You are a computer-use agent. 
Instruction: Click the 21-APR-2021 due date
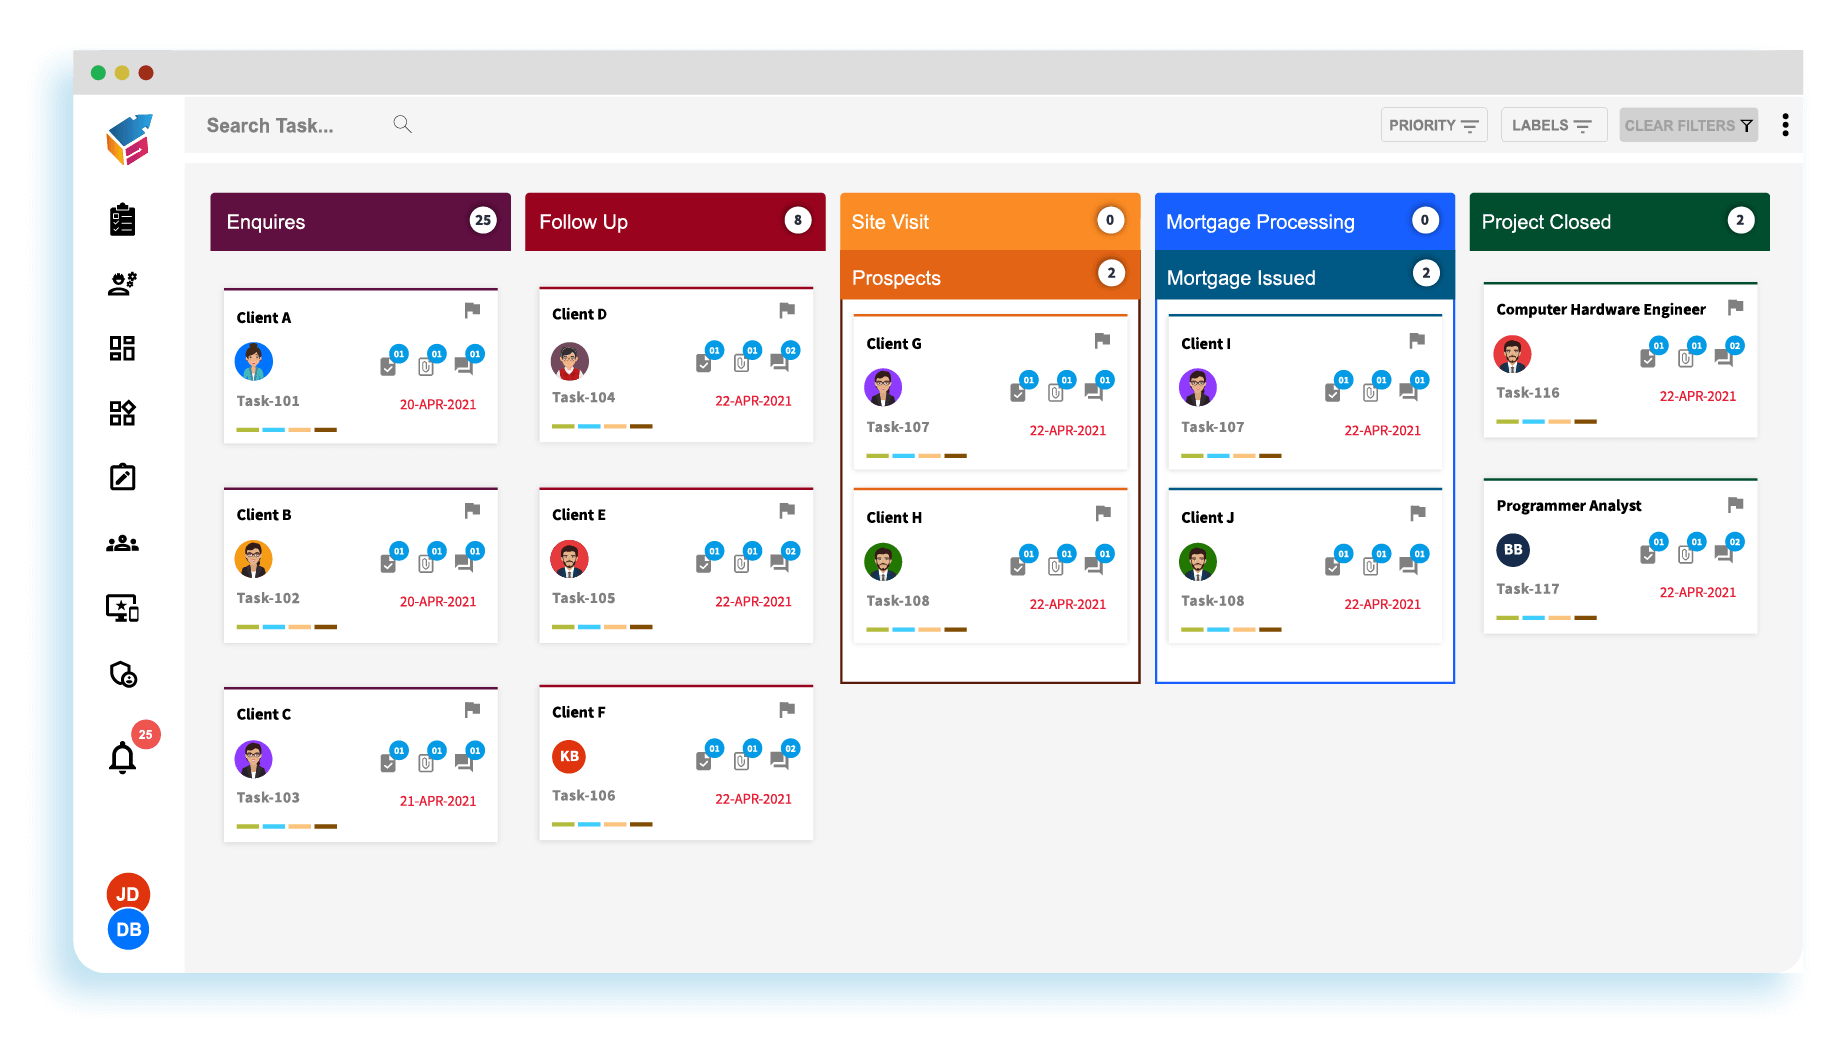(438, 801)
